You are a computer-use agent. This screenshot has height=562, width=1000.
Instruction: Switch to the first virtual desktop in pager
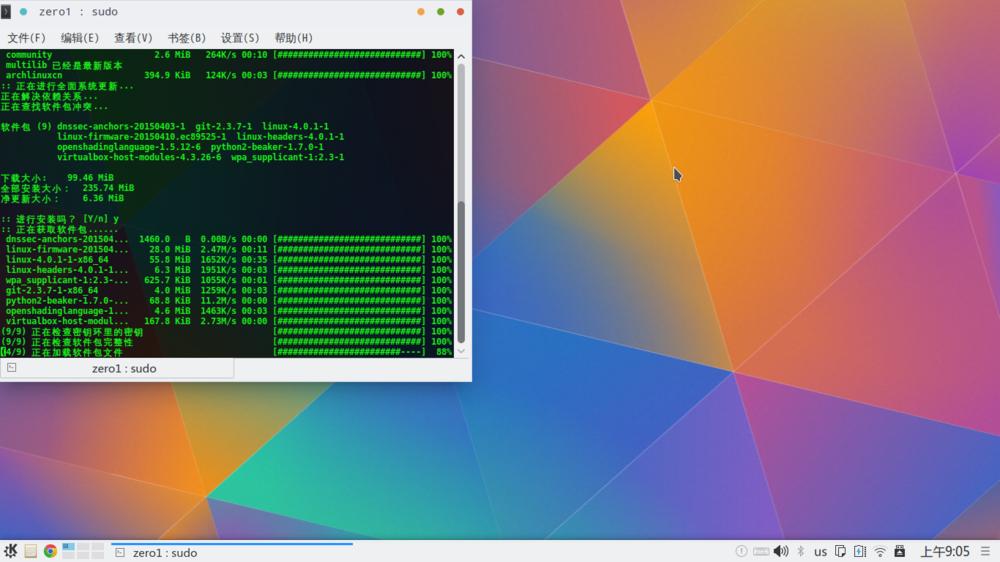(x=68, y=547)
